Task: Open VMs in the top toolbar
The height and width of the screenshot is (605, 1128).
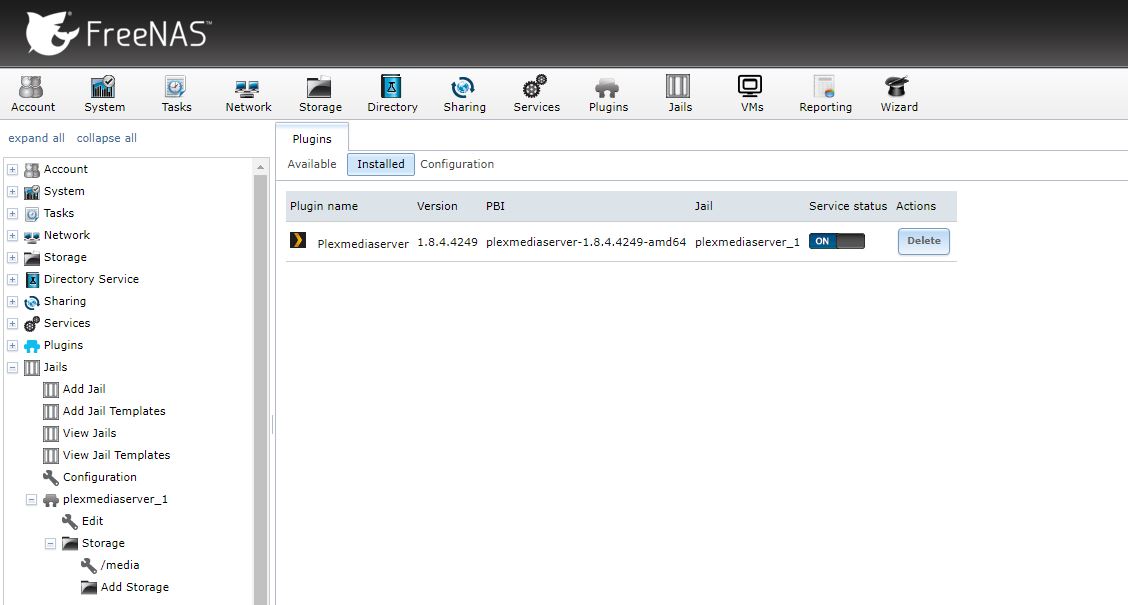Action: [x=751, y=94]
